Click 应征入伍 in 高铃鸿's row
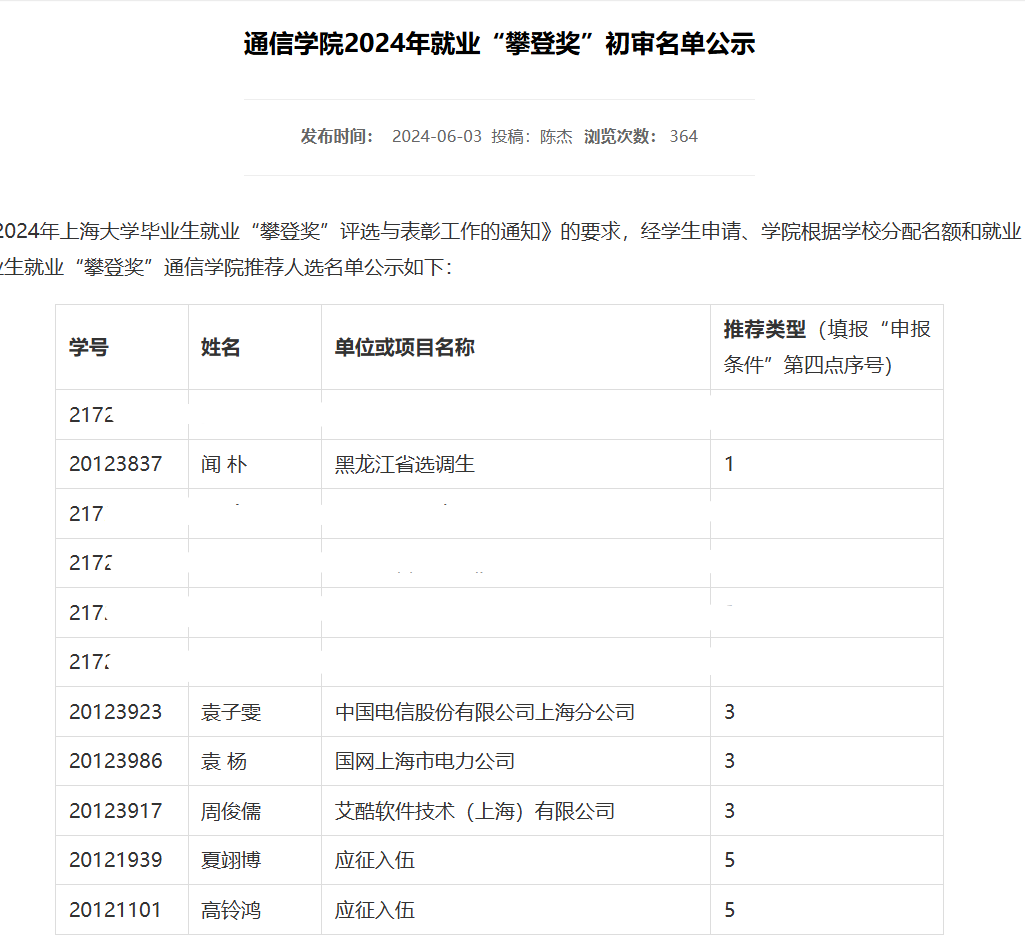The height and width of the screenshot is (950, 1025). (375, 910)
